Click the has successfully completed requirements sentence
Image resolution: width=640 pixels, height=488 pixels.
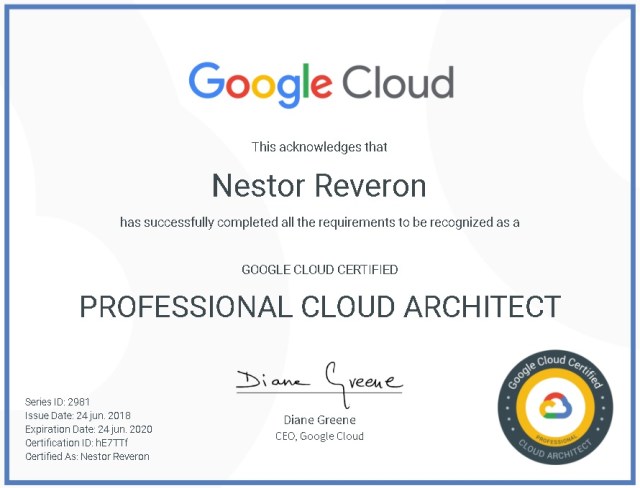(320, 222)
